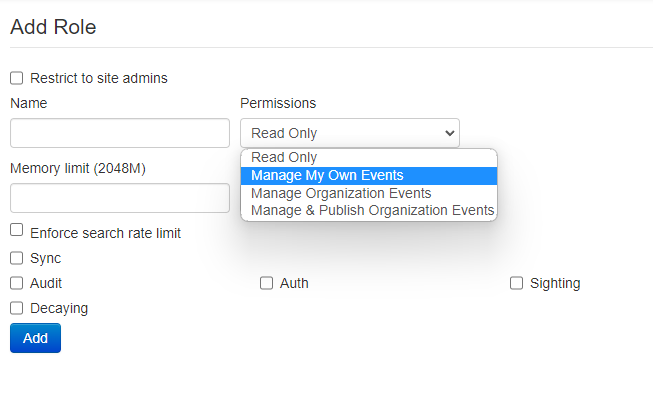Image resolution: width=653 pixels, height=401 pixels.
Task: Enable the Enforce search rate limit checkbox
Action: tap(17, 230)
